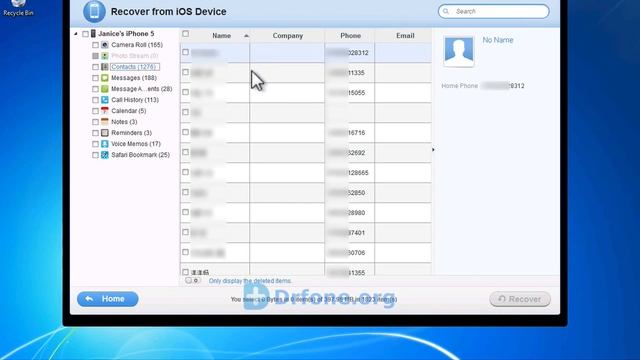Sort by the Phone column header
640x360 pixels.
[x=351, y=36]
